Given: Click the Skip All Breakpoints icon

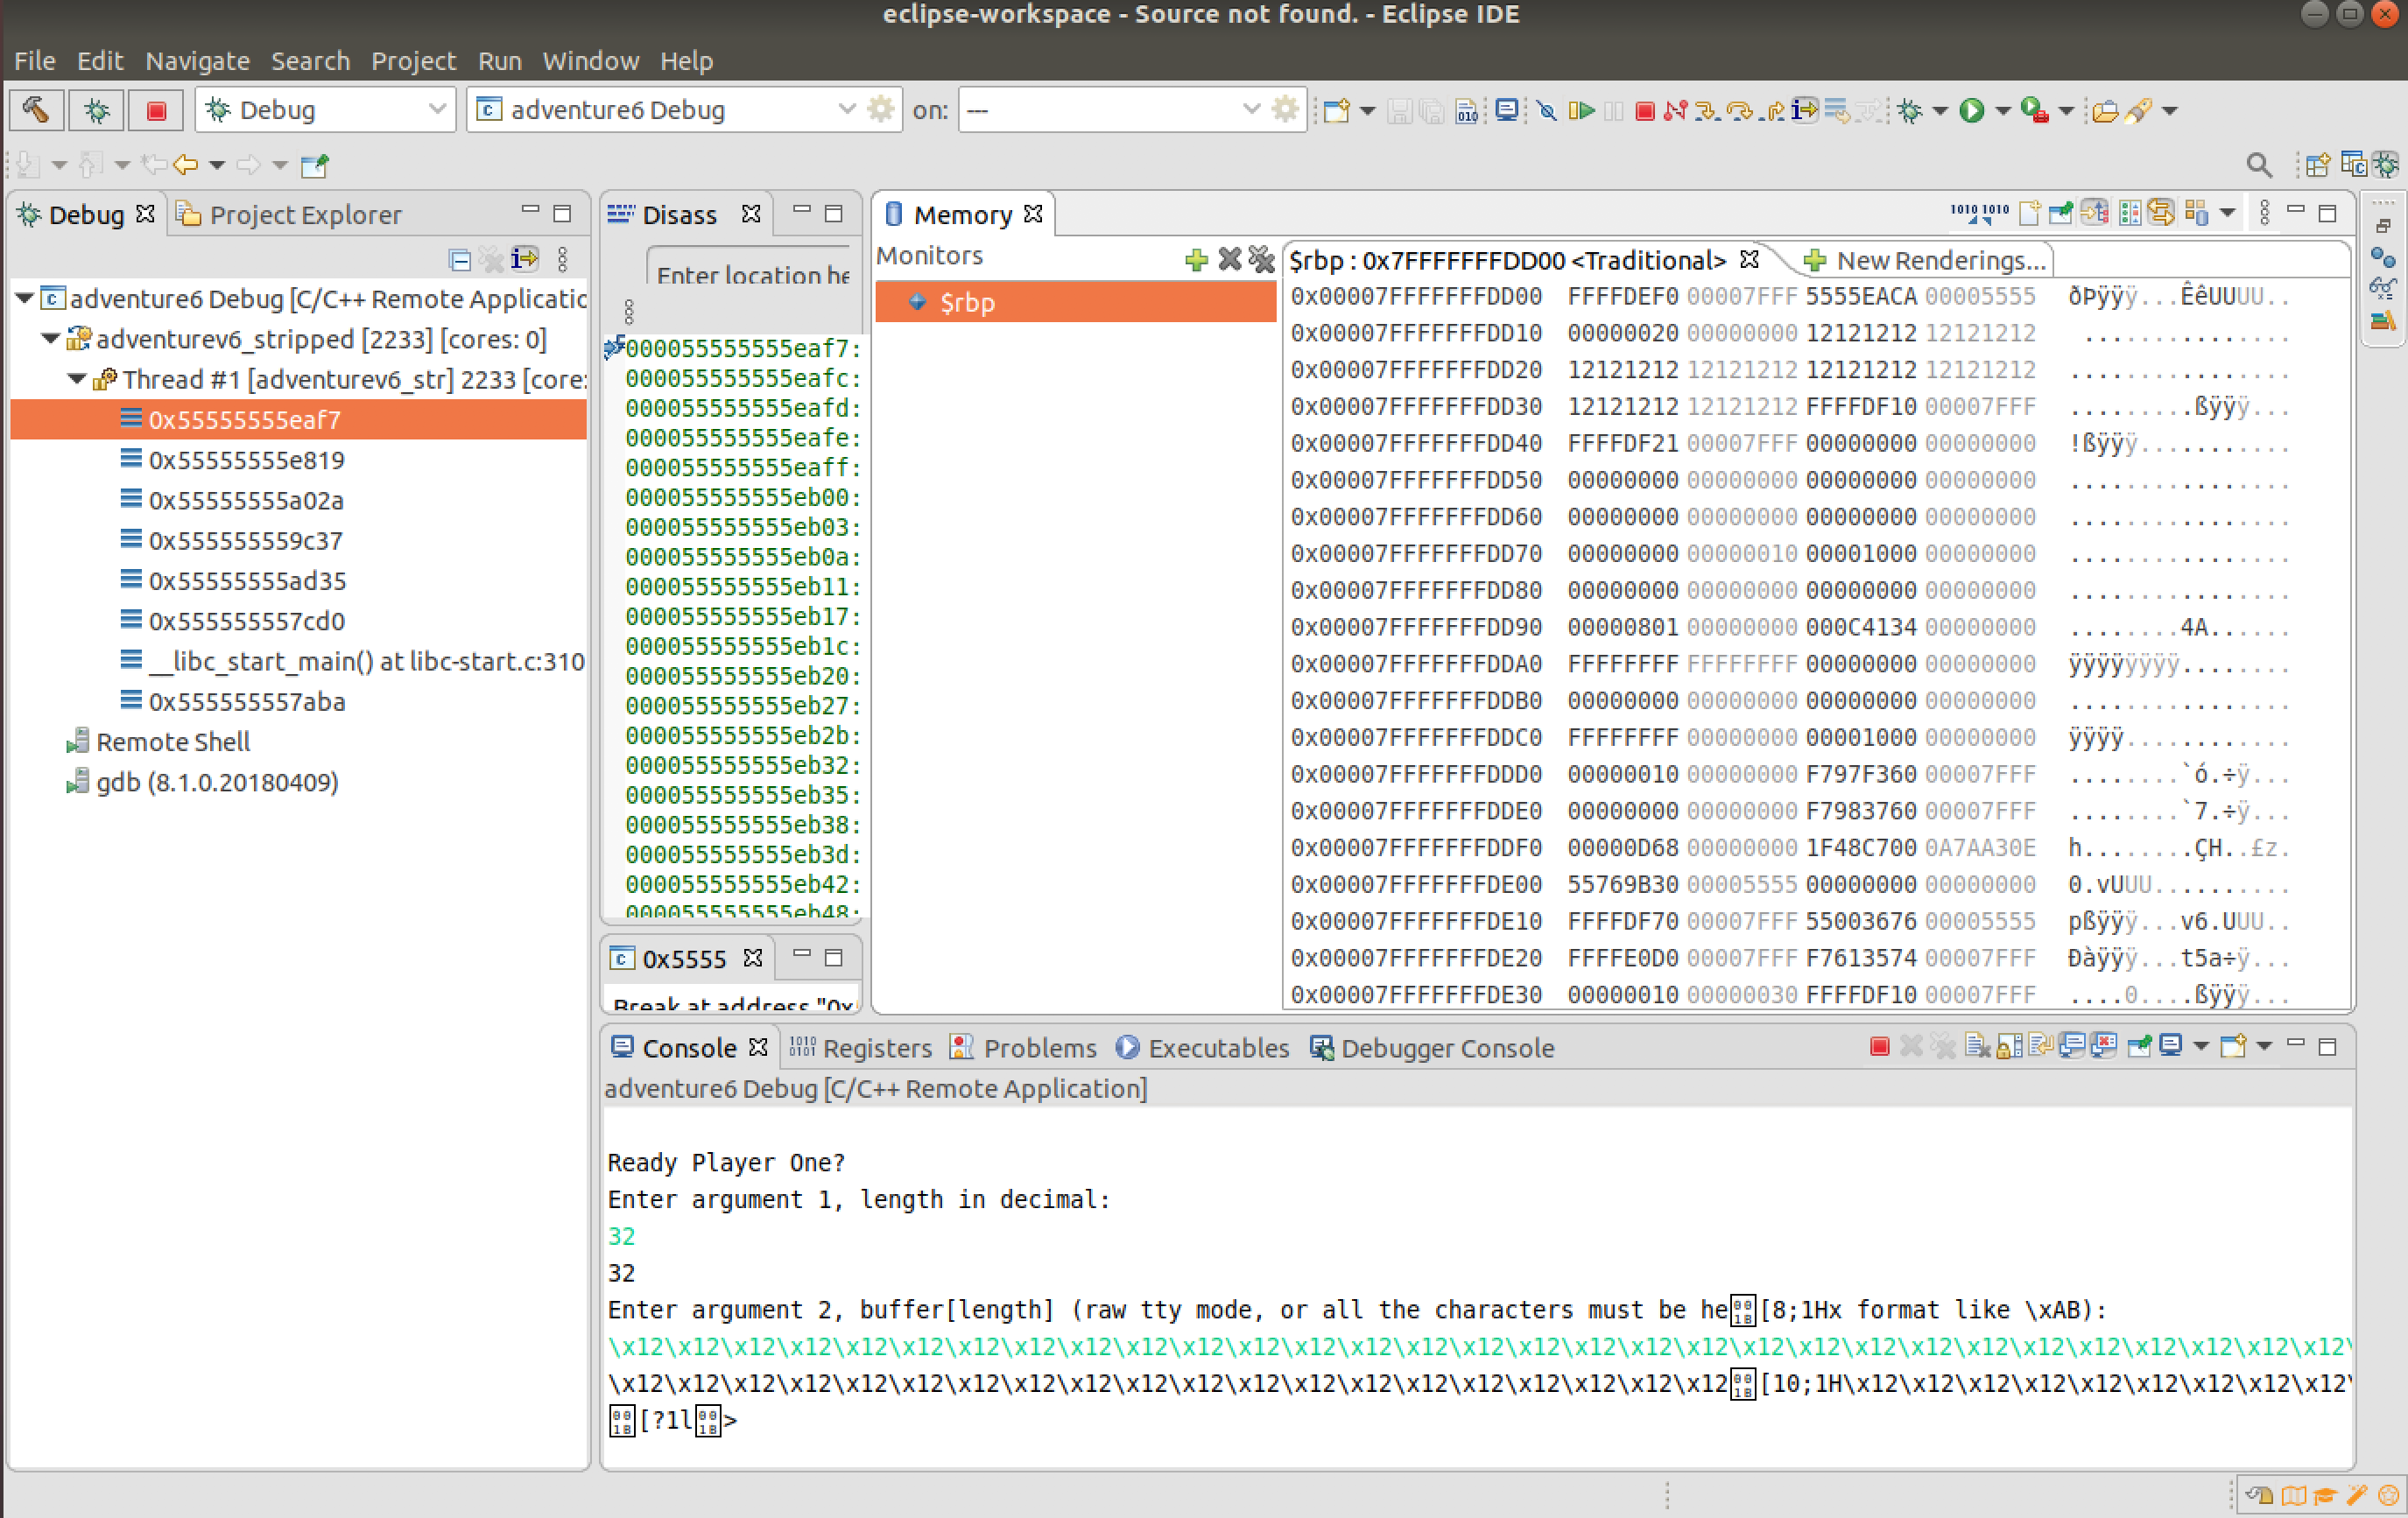Looking at the screenshot, I should coord(1547,110).
